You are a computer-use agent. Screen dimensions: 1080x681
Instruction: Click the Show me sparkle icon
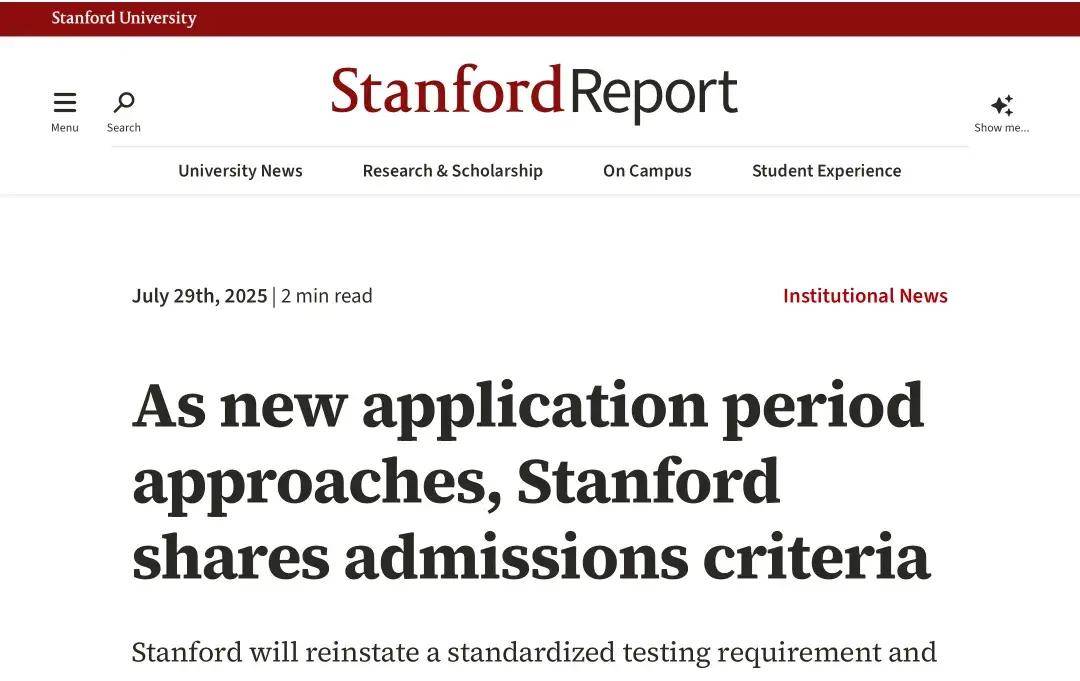click(x=1002, y=105)
